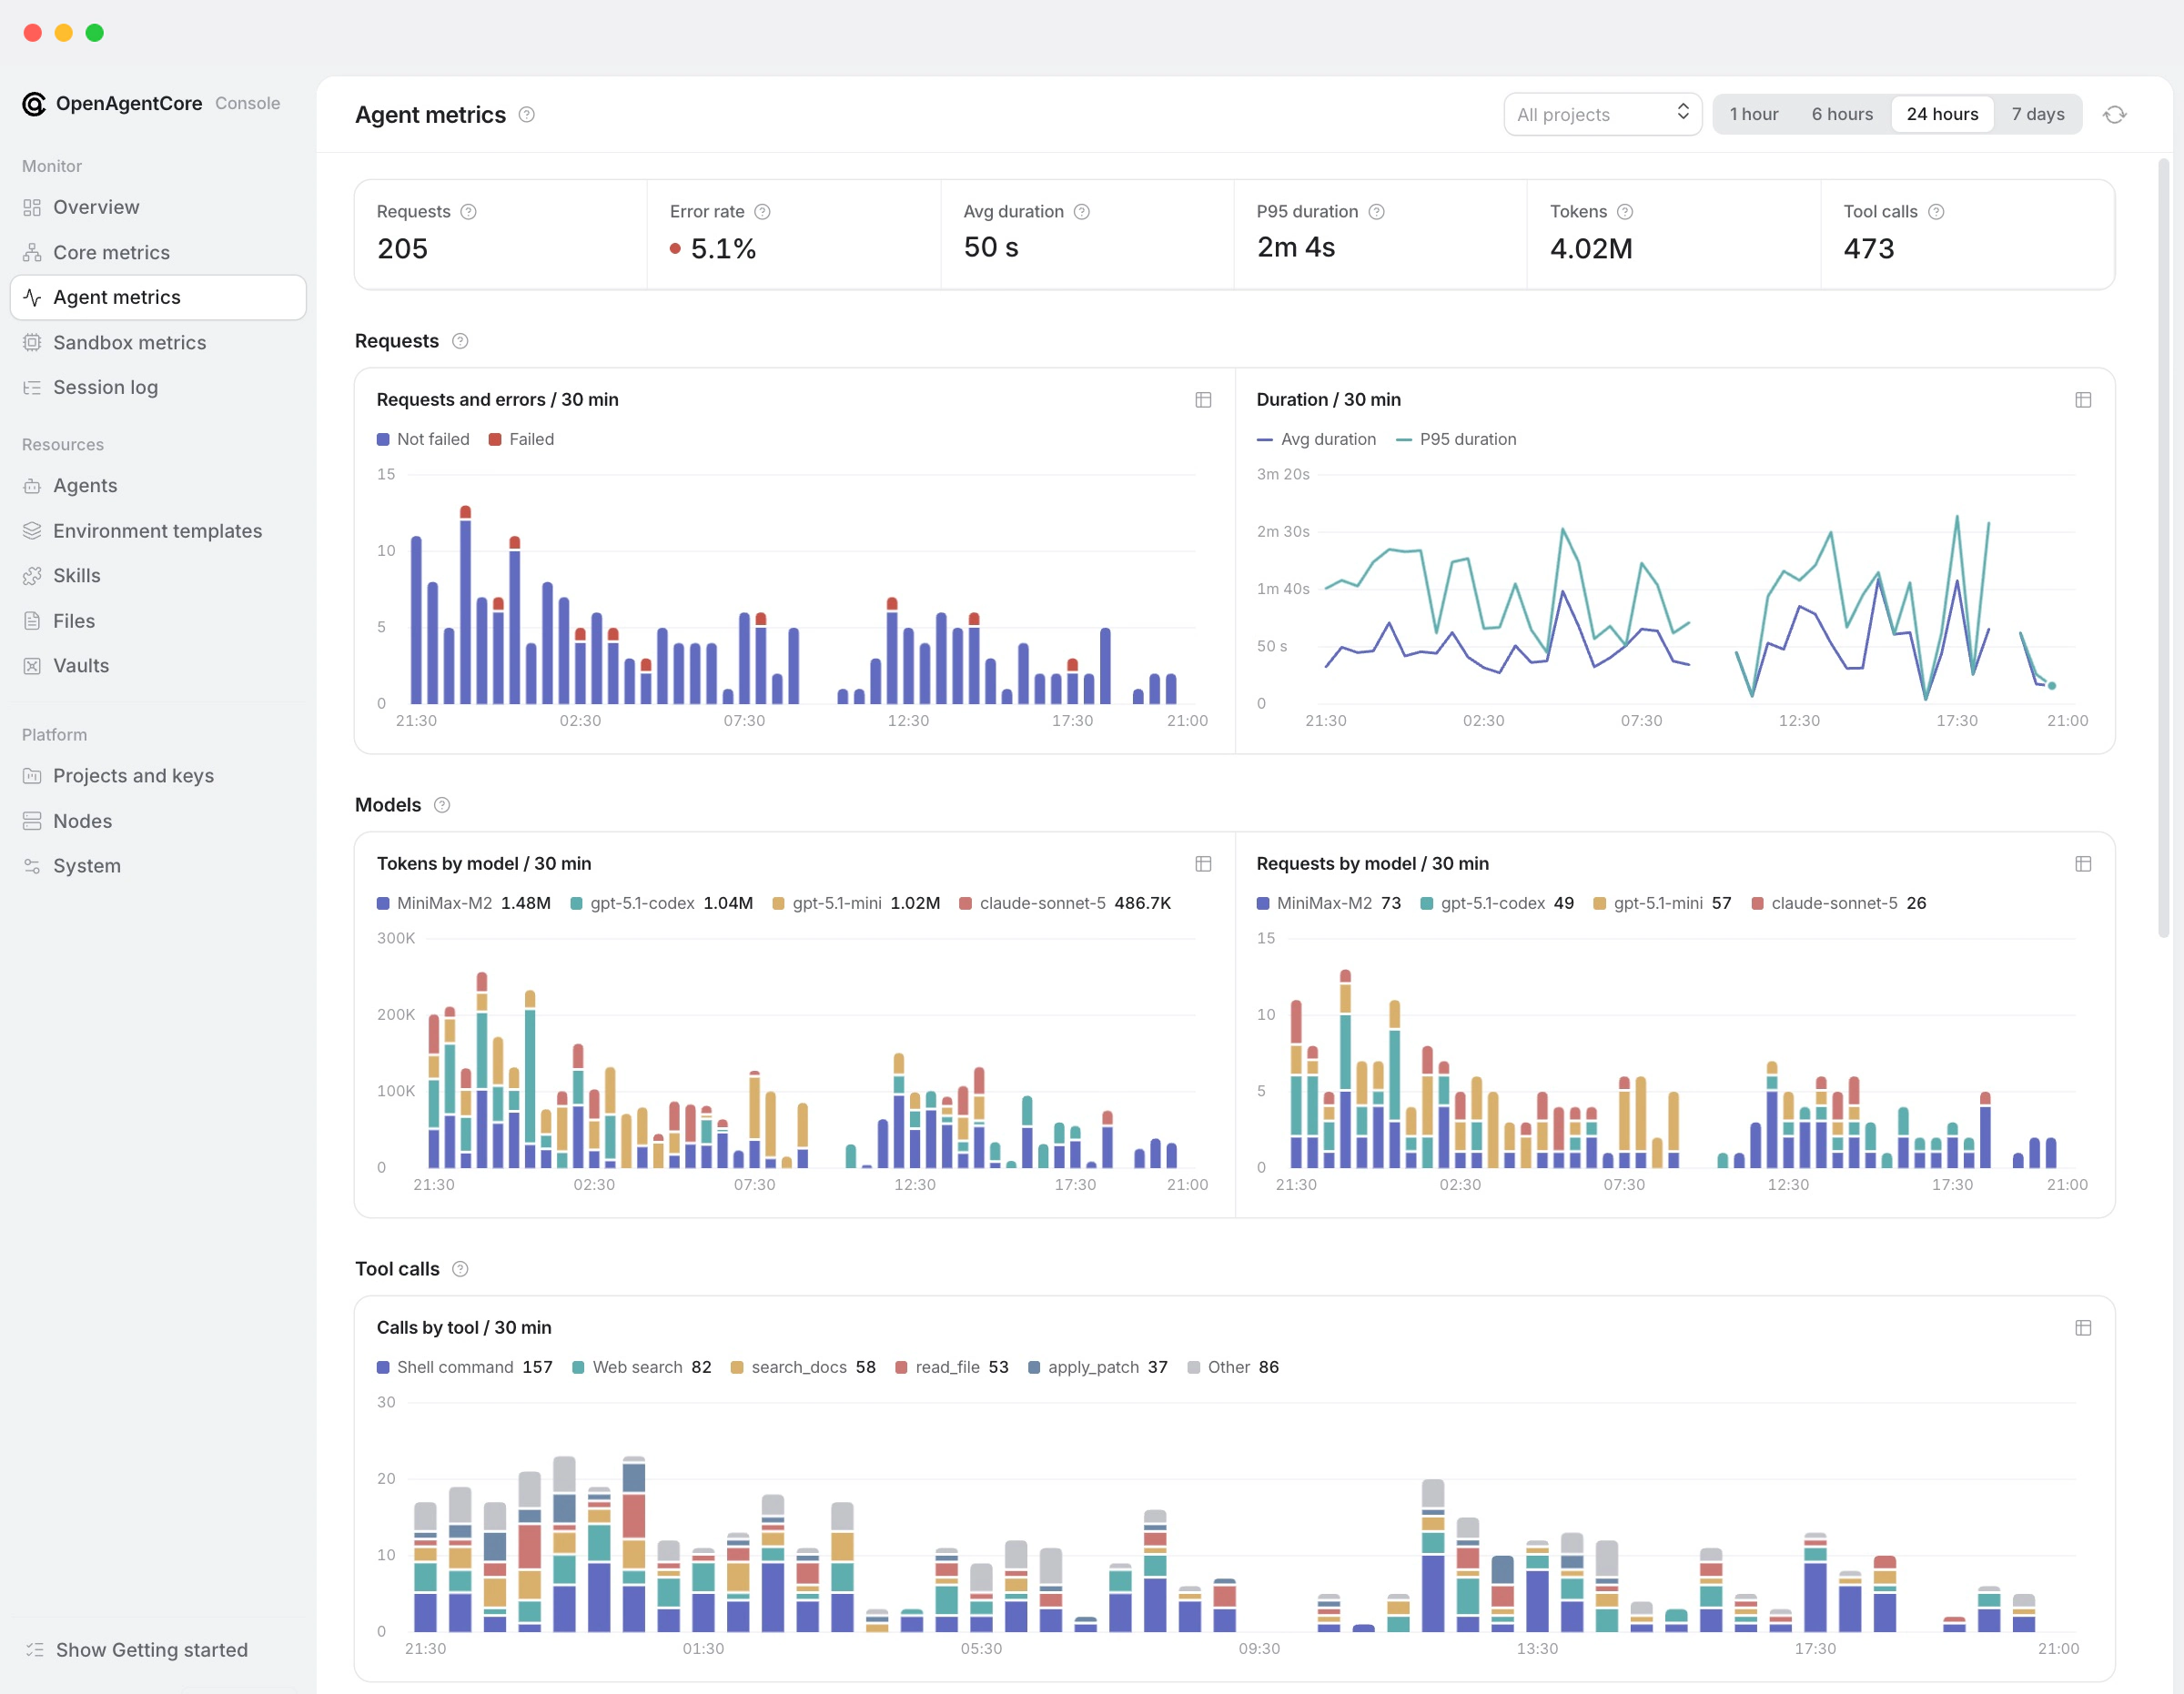
Task: Toggle the P95 duration legend line
Action: click(x=1456, y=440)
